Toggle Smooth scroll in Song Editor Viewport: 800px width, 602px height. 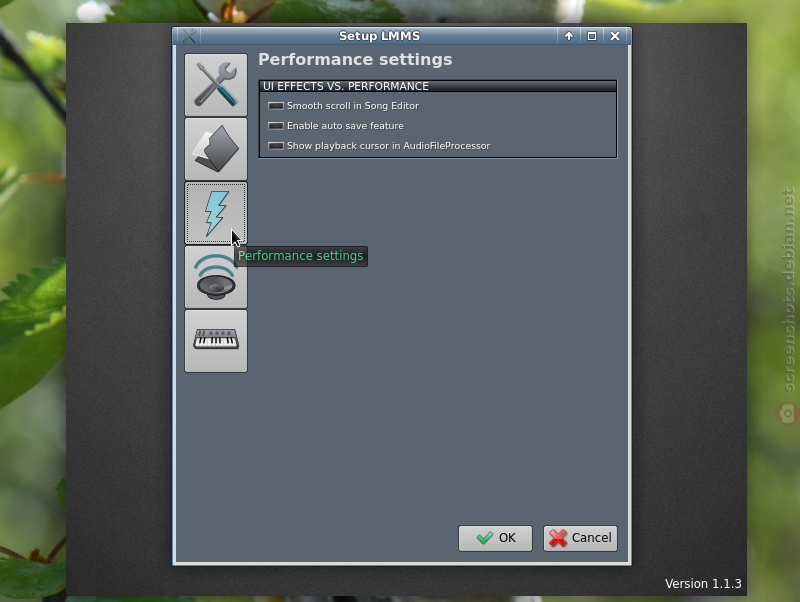[343, 106]
